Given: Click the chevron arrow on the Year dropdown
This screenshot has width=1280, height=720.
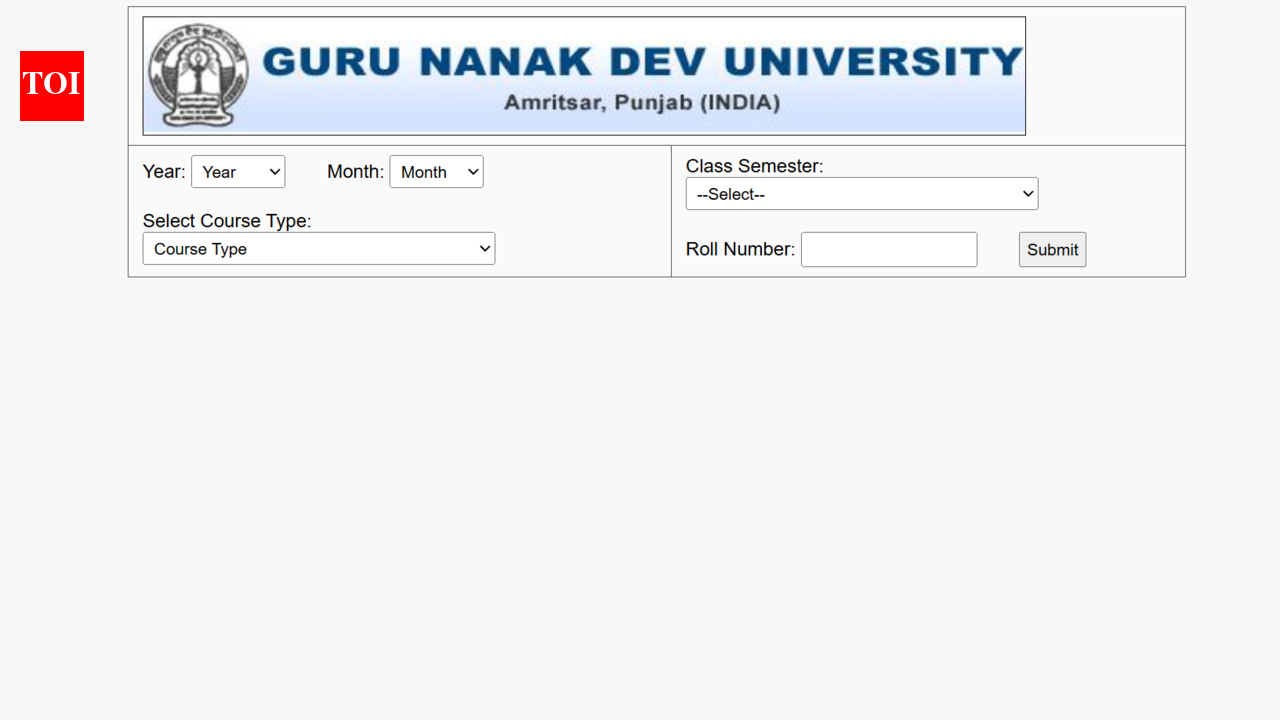Looking at the screenshot, I should click(273, 171).
